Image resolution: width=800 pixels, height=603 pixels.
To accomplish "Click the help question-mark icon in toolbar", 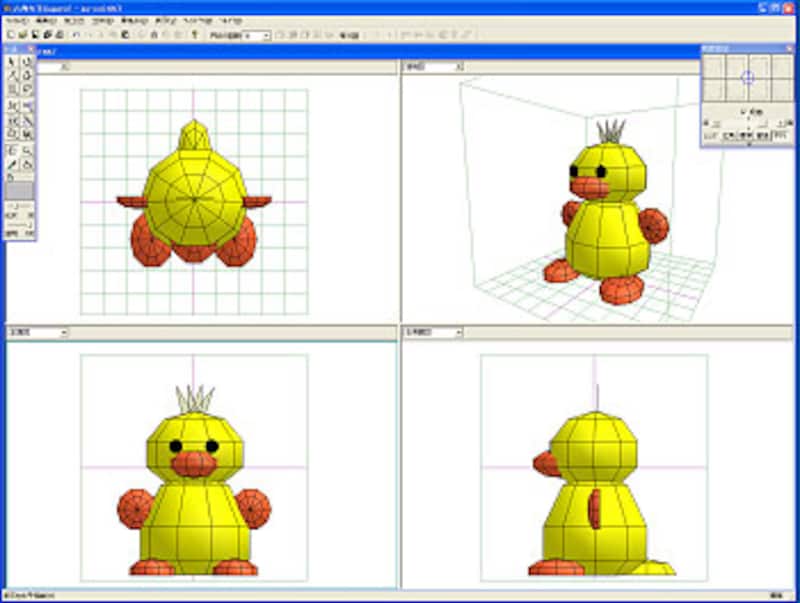I will coord(194,35).
